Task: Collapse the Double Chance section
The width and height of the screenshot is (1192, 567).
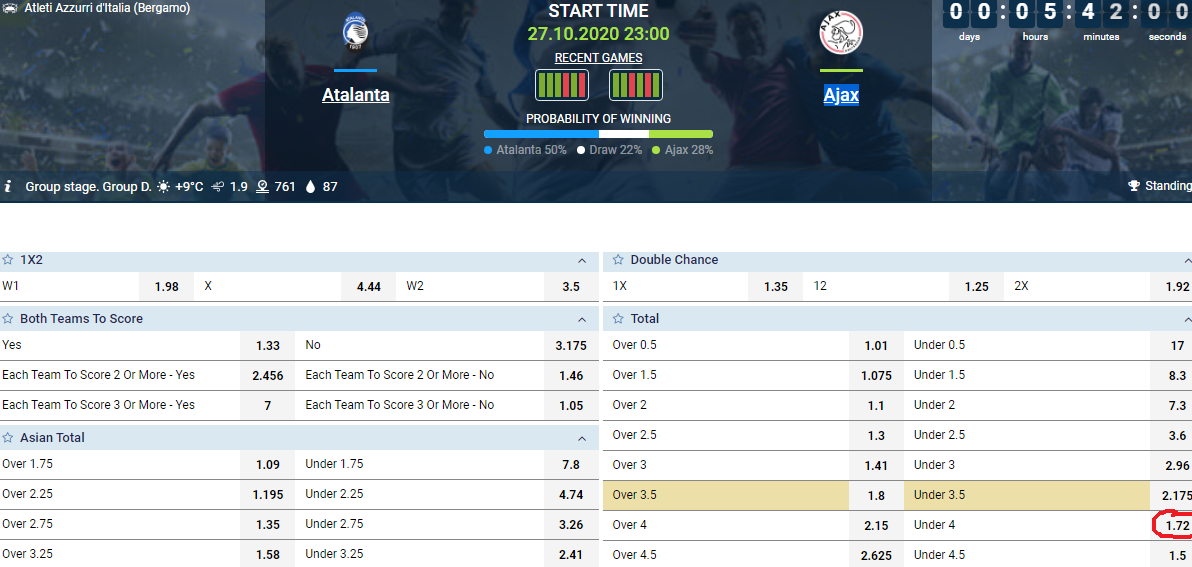Action: [1188, 261]
